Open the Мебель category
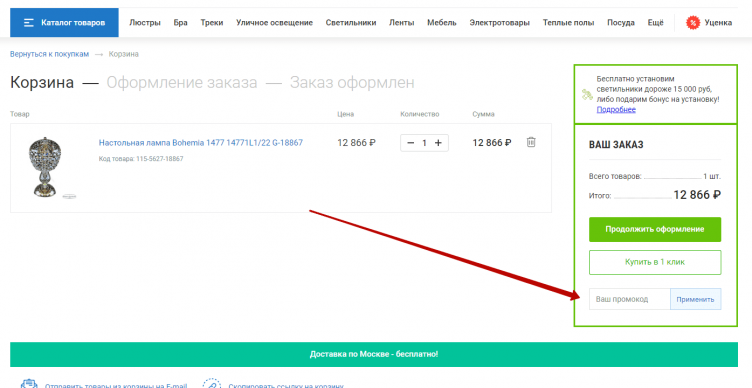 click(x=442, y=23)
